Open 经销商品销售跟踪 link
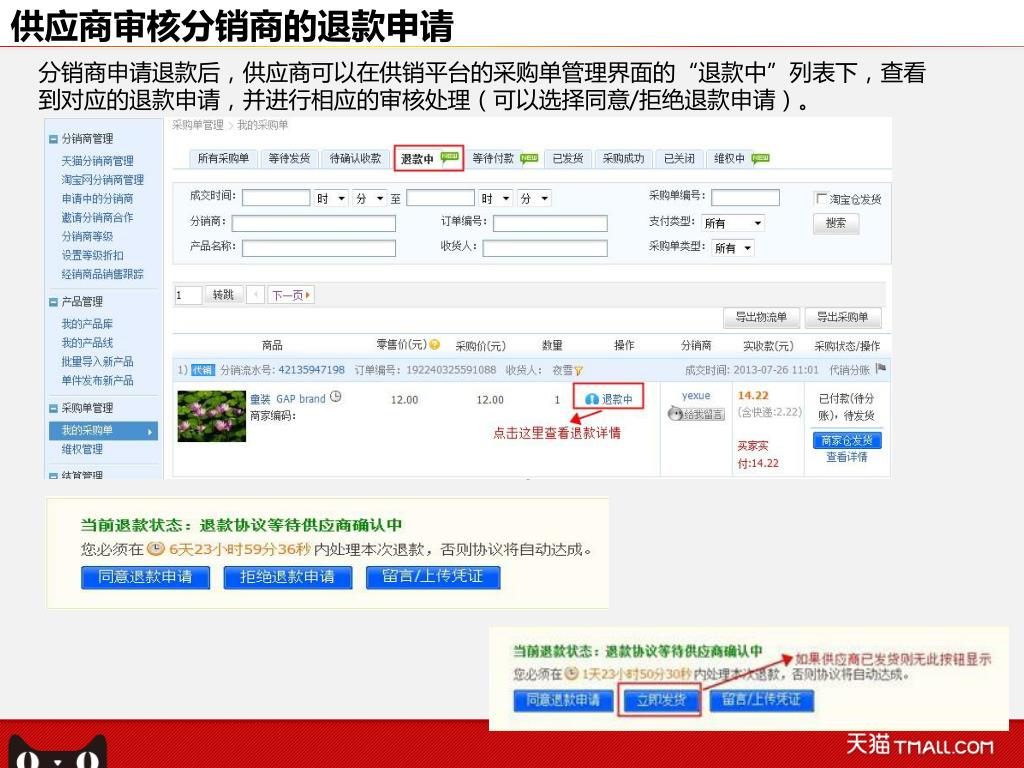This screenshot has width=1024, height=768. (103, 274)
